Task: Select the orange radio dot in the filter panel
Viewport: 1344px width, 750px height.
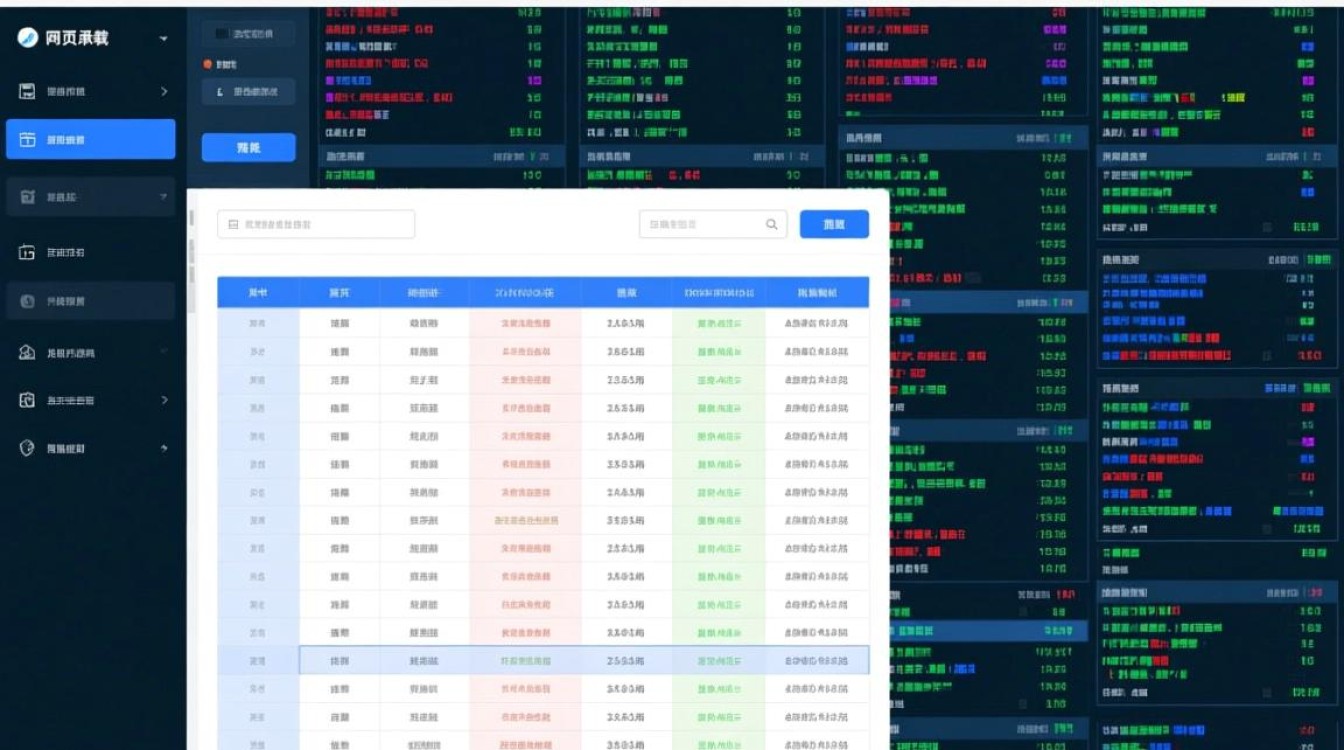Action: [x=208, y=64]
